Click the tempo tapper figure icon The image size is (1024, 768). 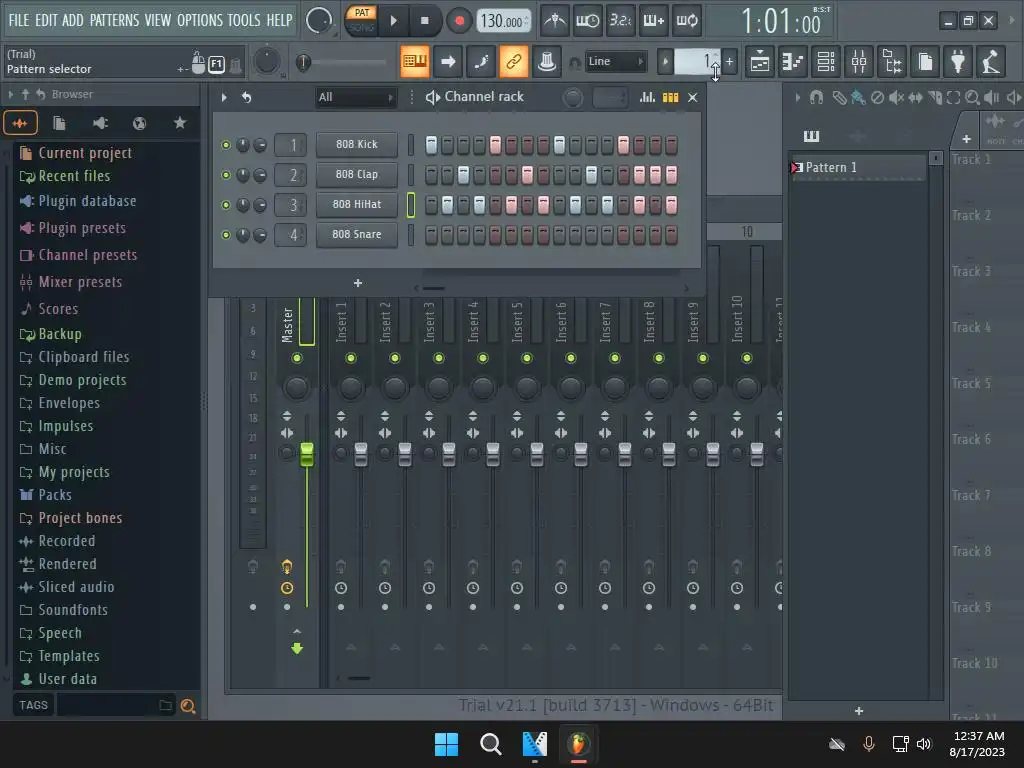click(991, 62)
